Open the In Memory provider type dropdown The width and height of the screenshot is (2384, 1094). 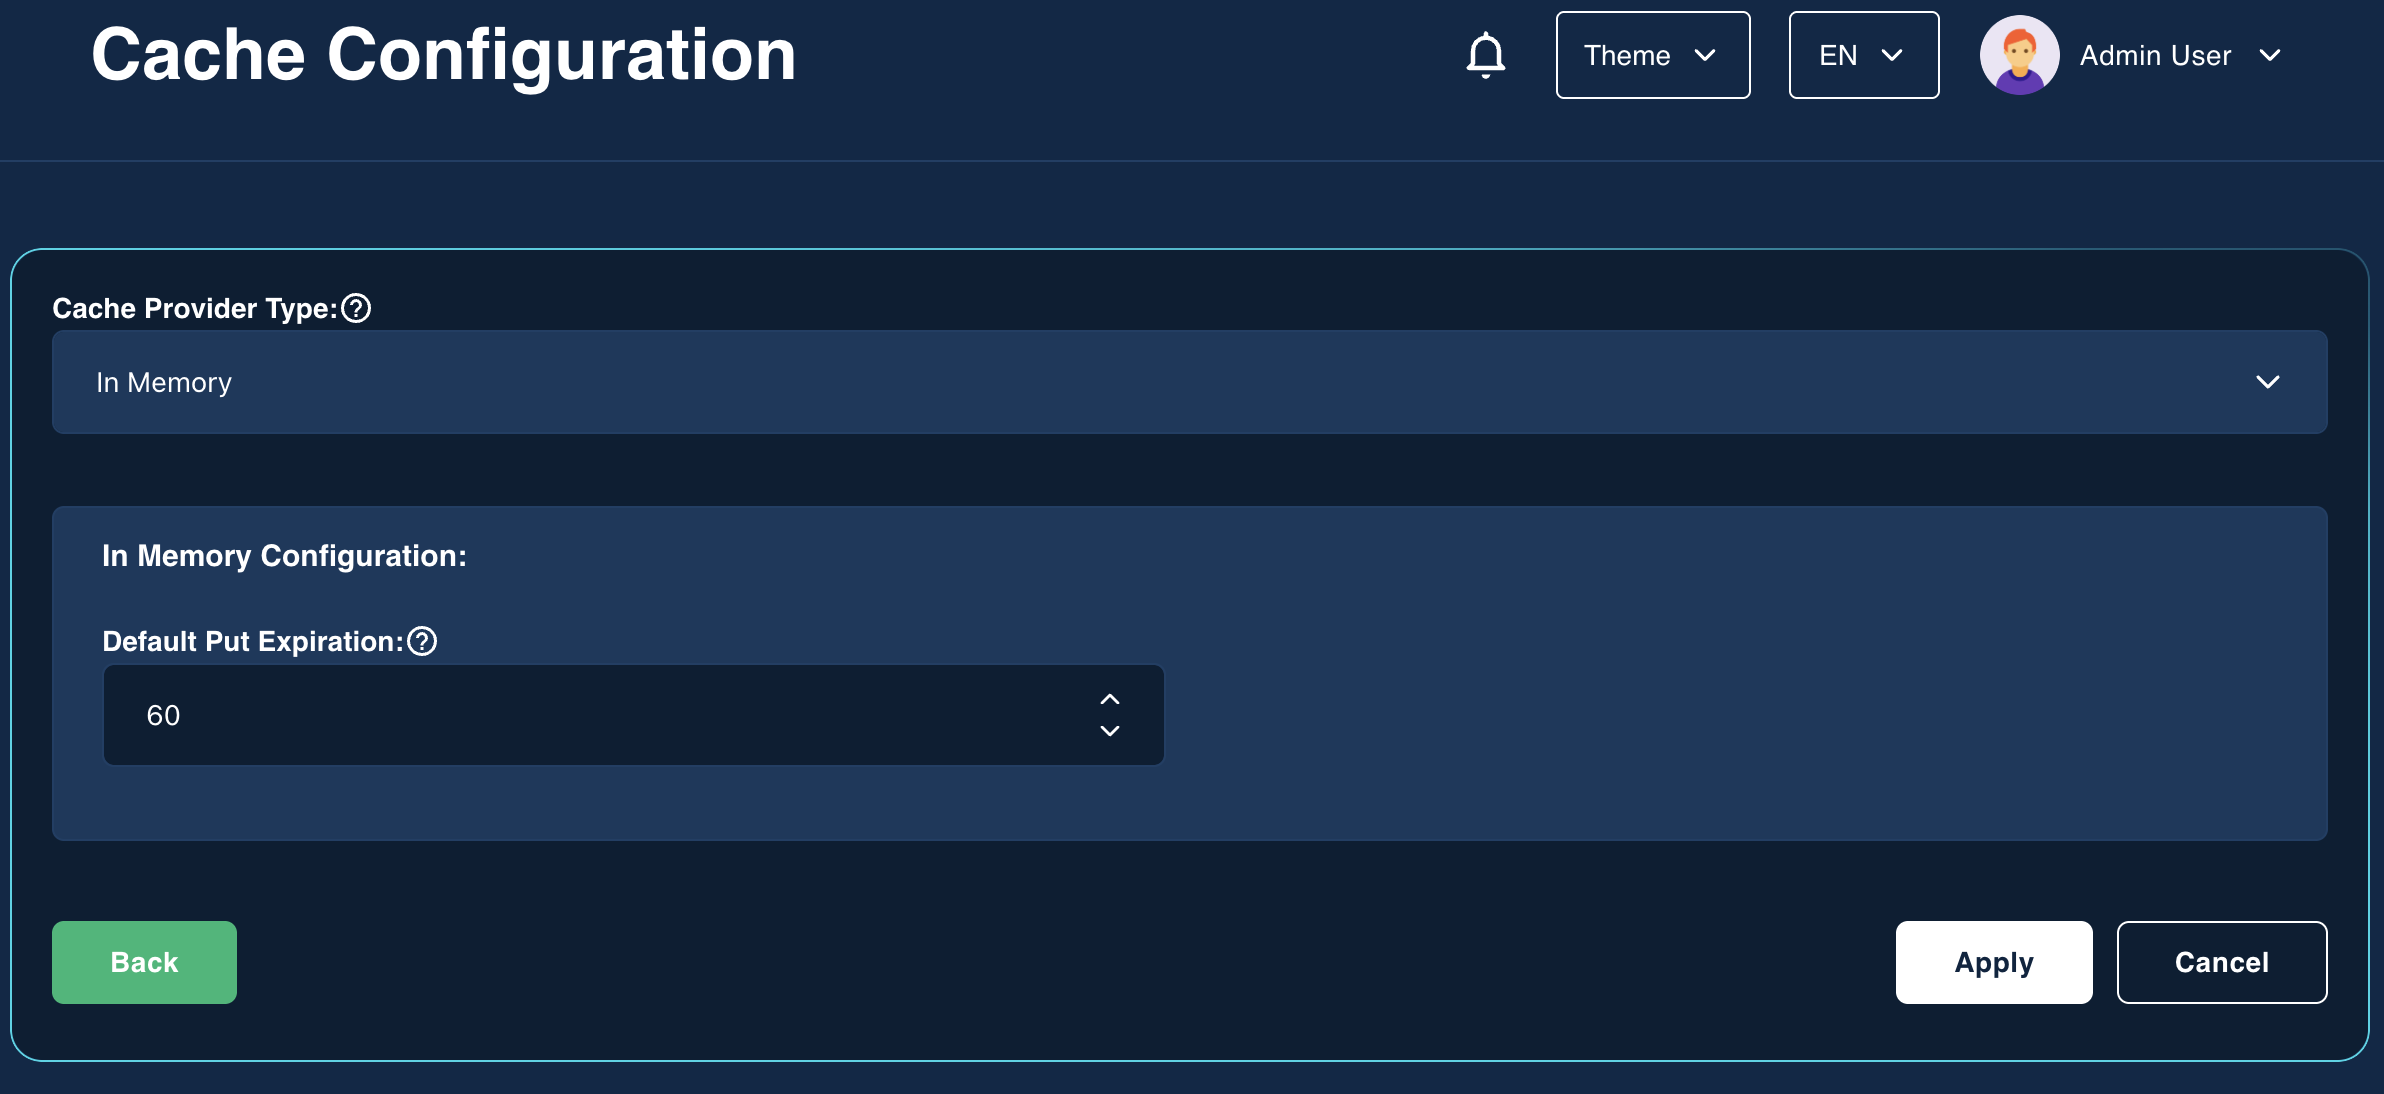click(x=1189, y=382)
